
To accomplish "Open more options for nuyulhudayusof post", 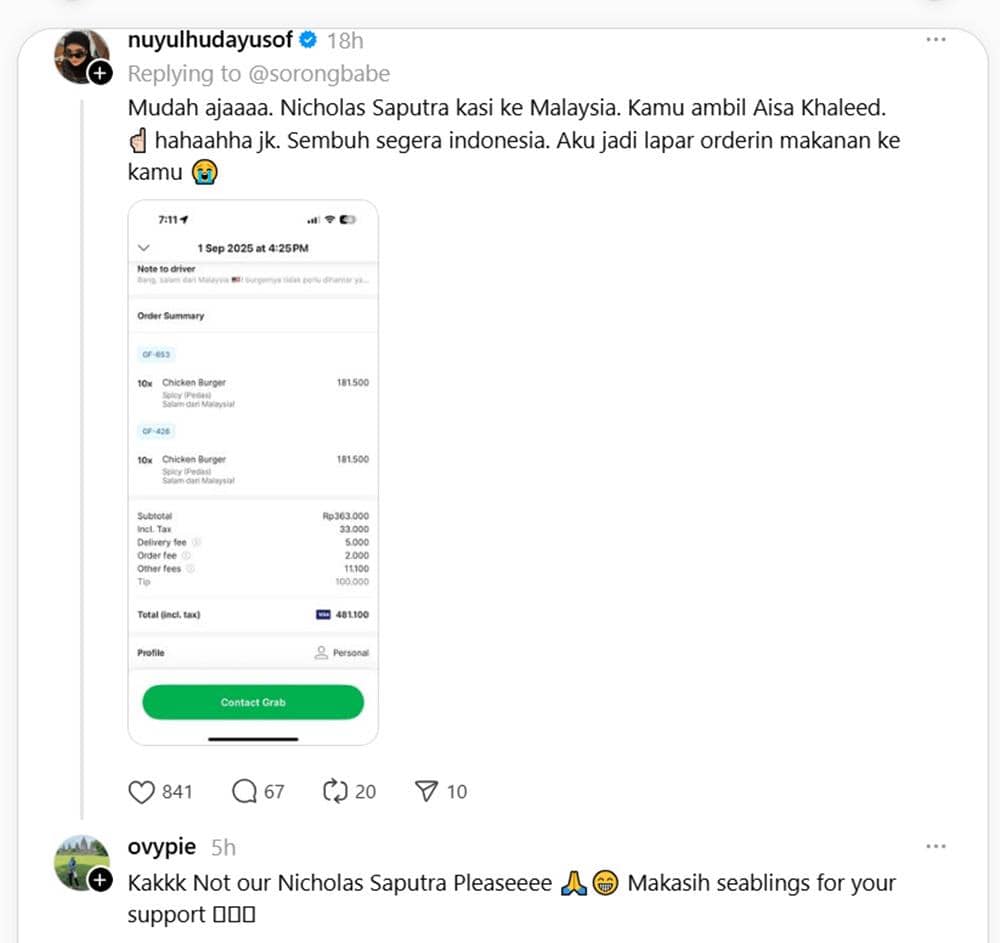I will (936, 40).
